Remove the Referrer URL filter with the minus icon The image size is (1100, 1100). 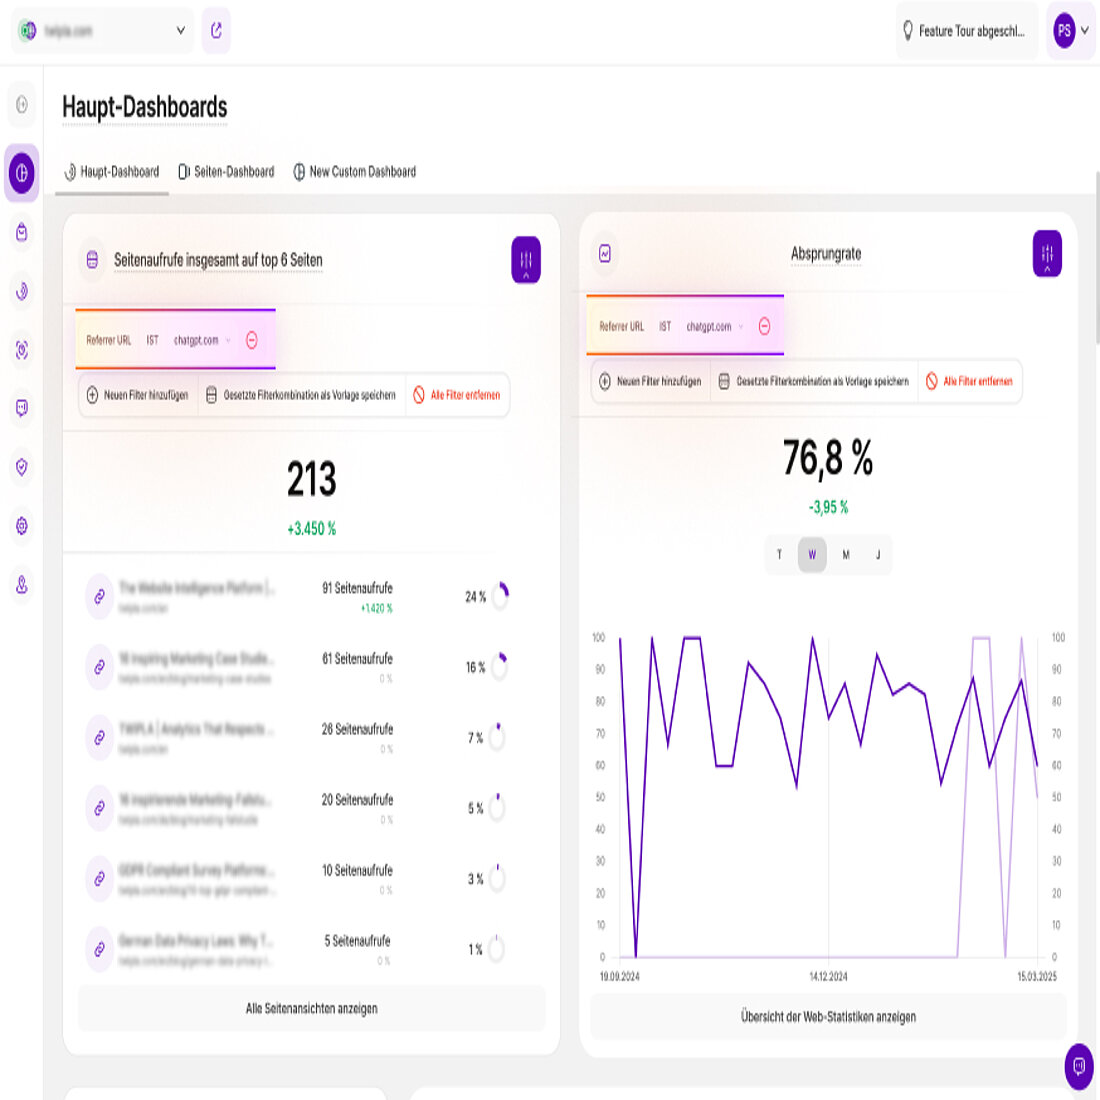(x=253, y=340)
